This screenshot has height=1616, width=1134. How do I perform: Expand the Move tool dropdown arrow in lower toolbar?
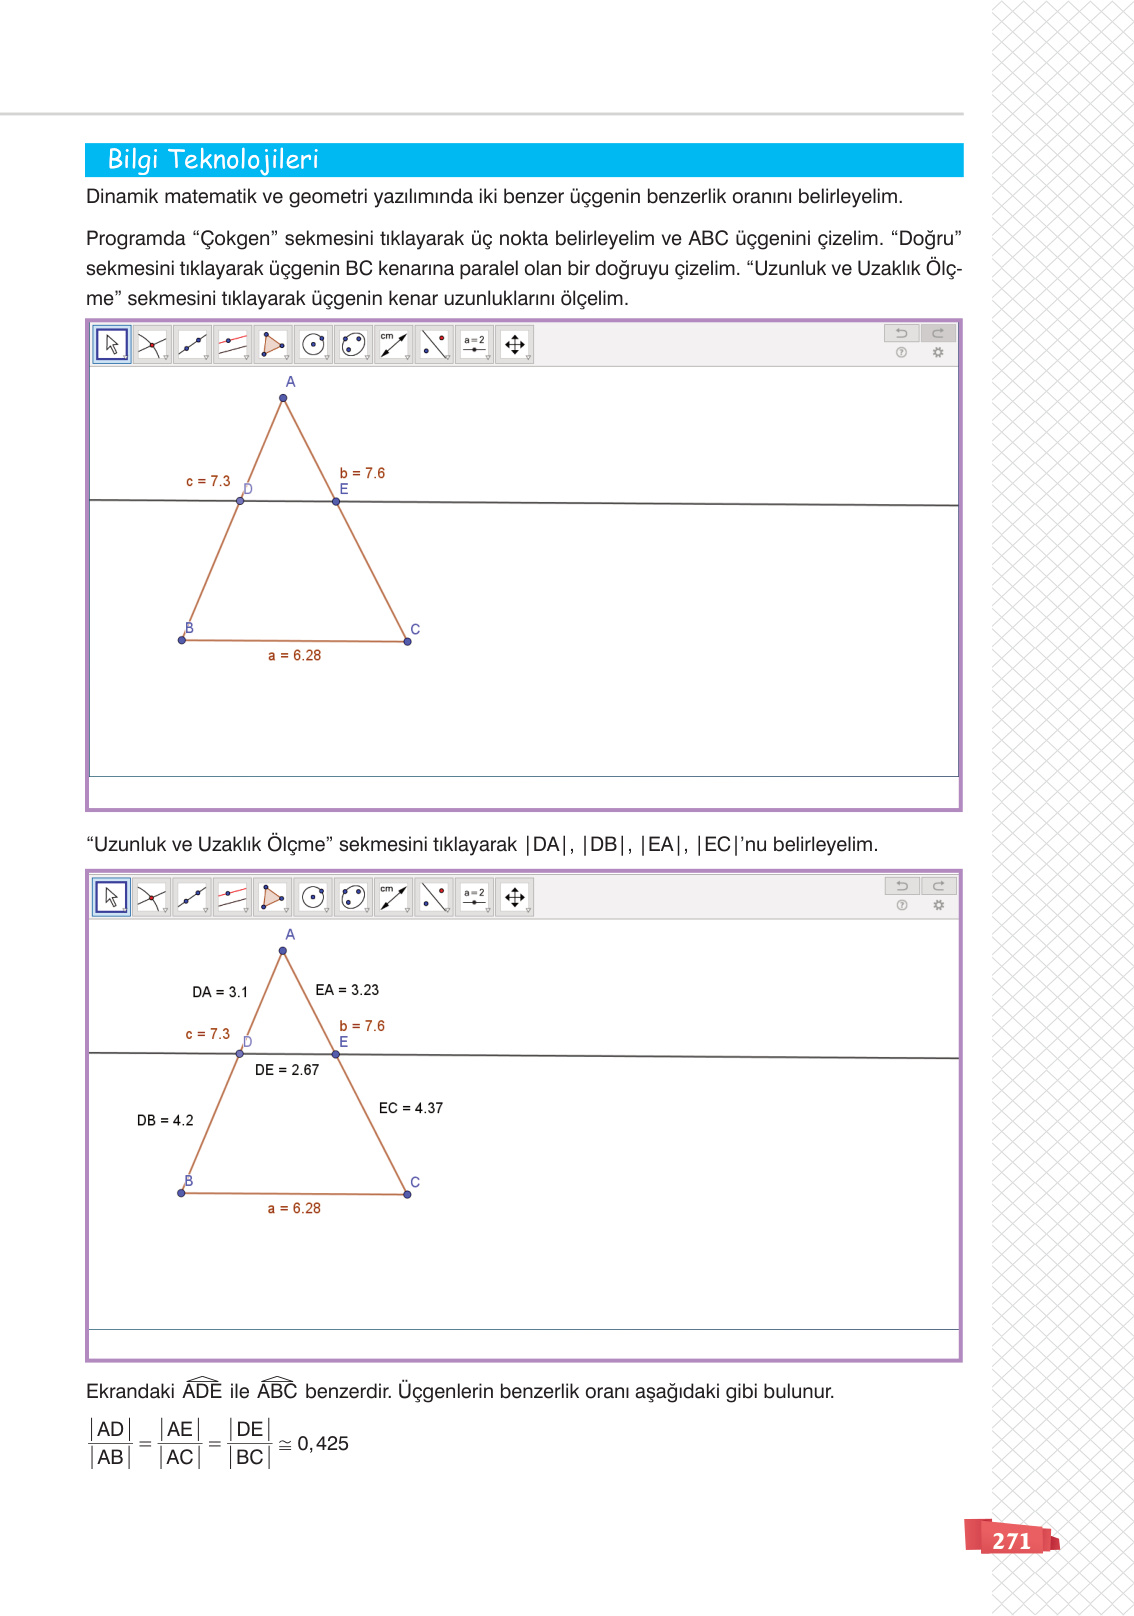(x=125, y=910)
